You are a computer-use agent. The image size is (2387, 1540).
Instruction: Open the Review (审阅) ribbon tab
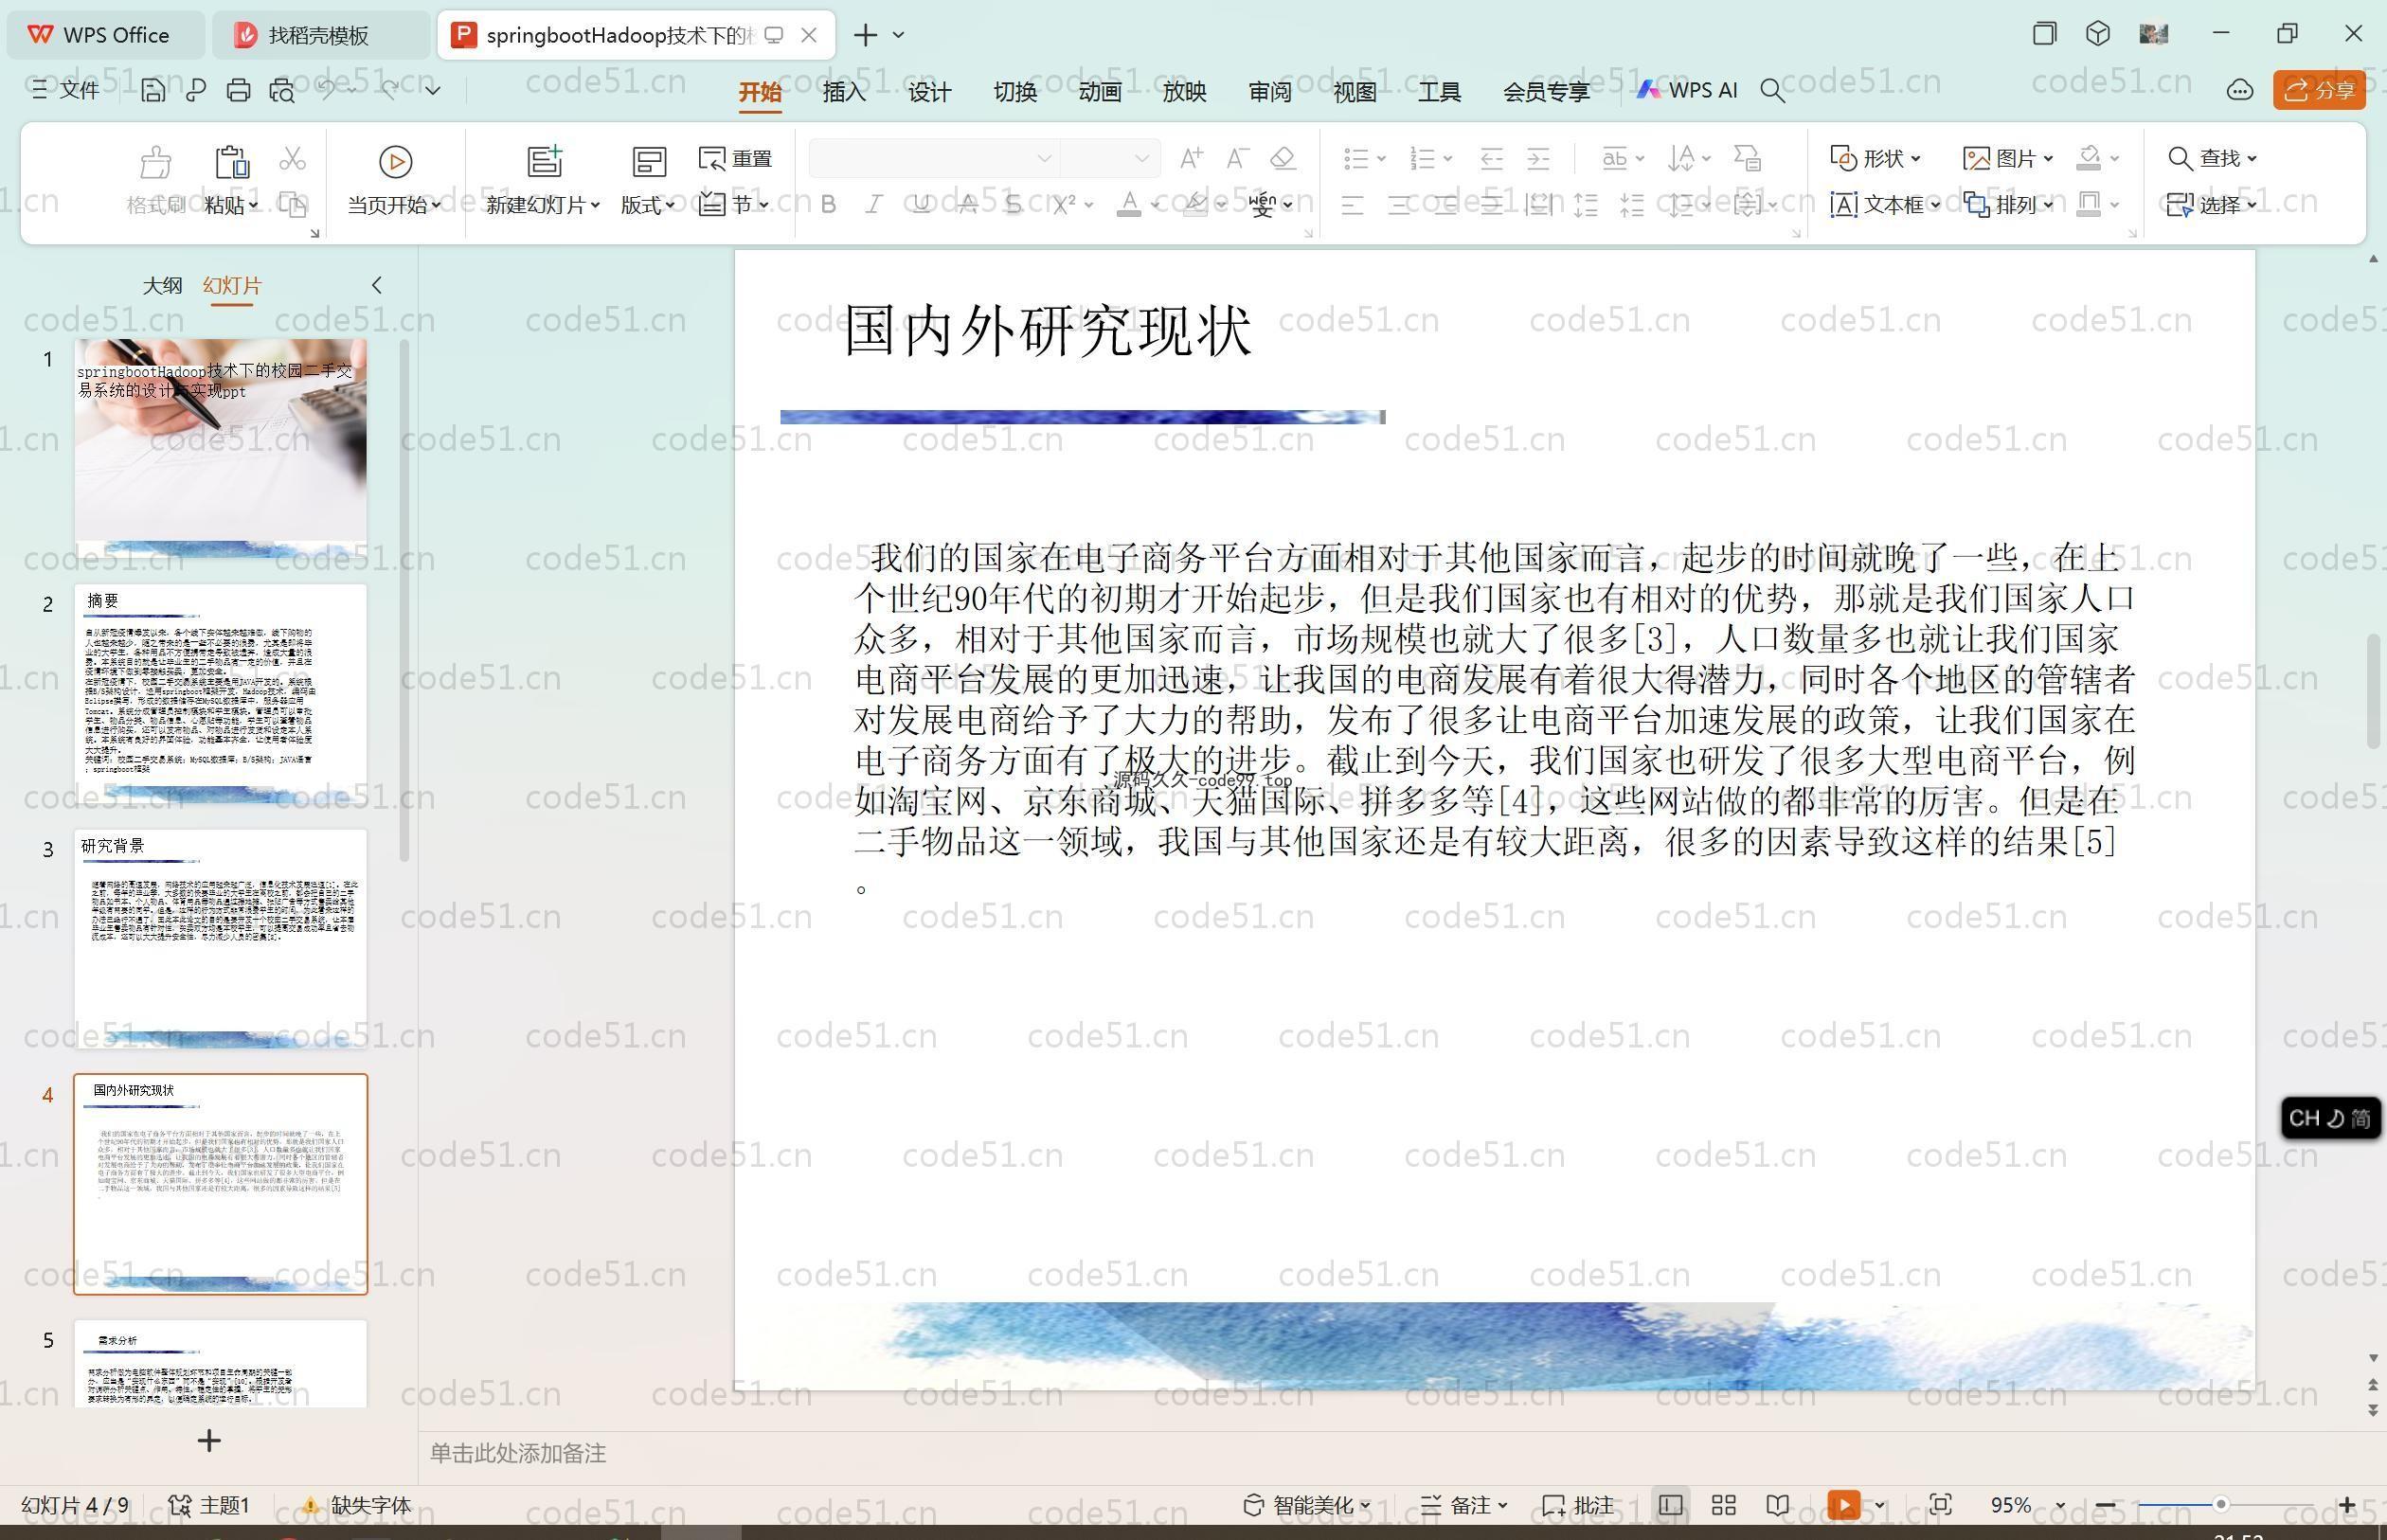1269,92
